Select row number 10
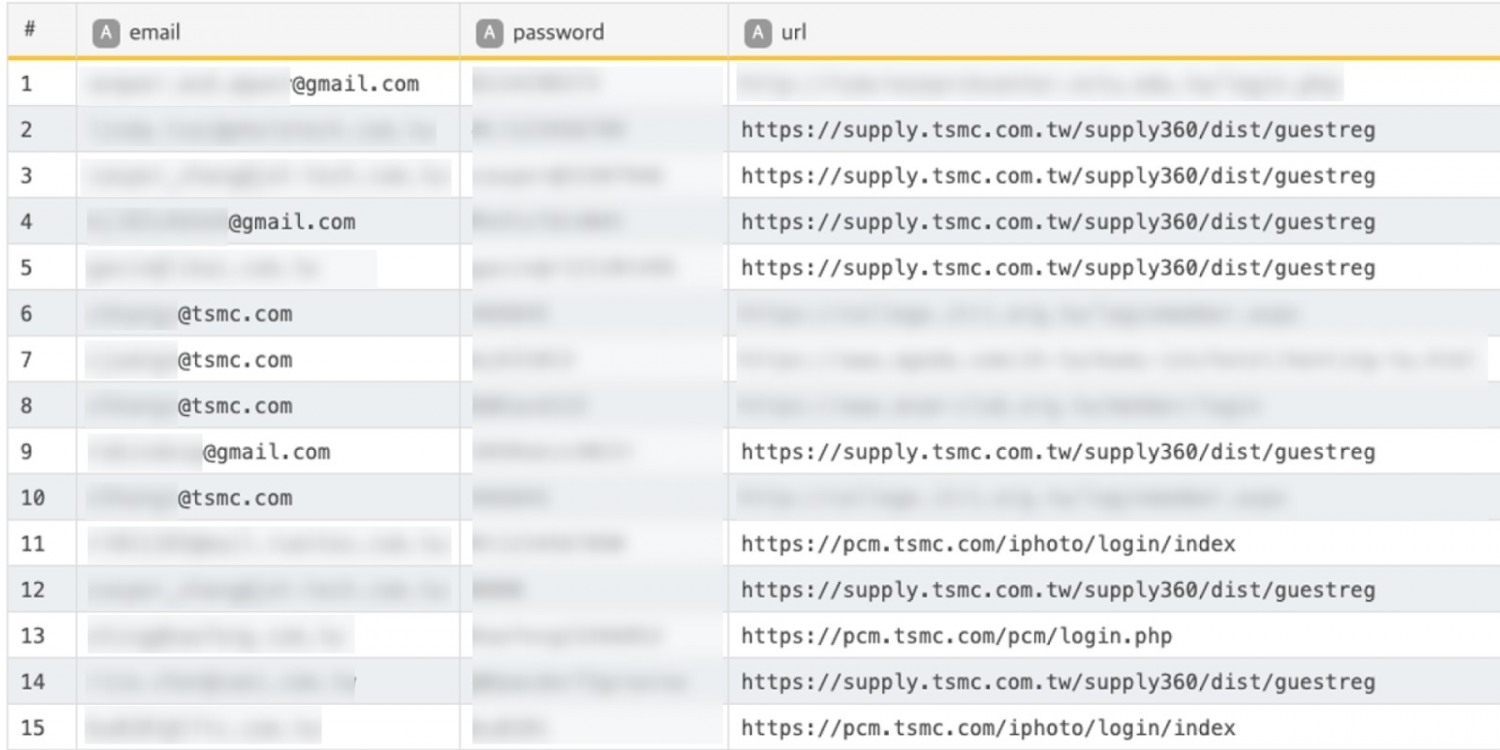The image size is (1500, 750). coord(32,498)
